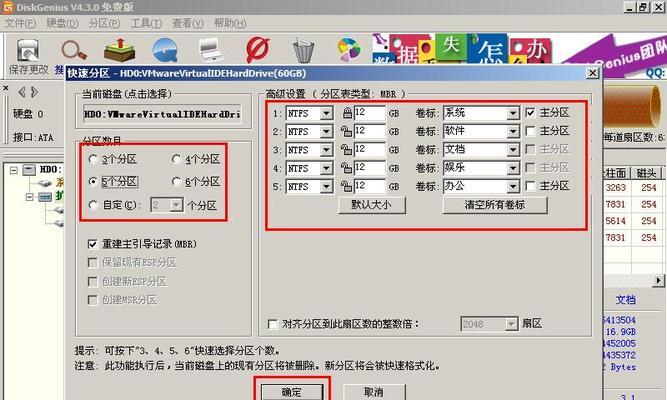Check 主分区 checkbox for partition 2
The image size is (667, 400).
530,131
